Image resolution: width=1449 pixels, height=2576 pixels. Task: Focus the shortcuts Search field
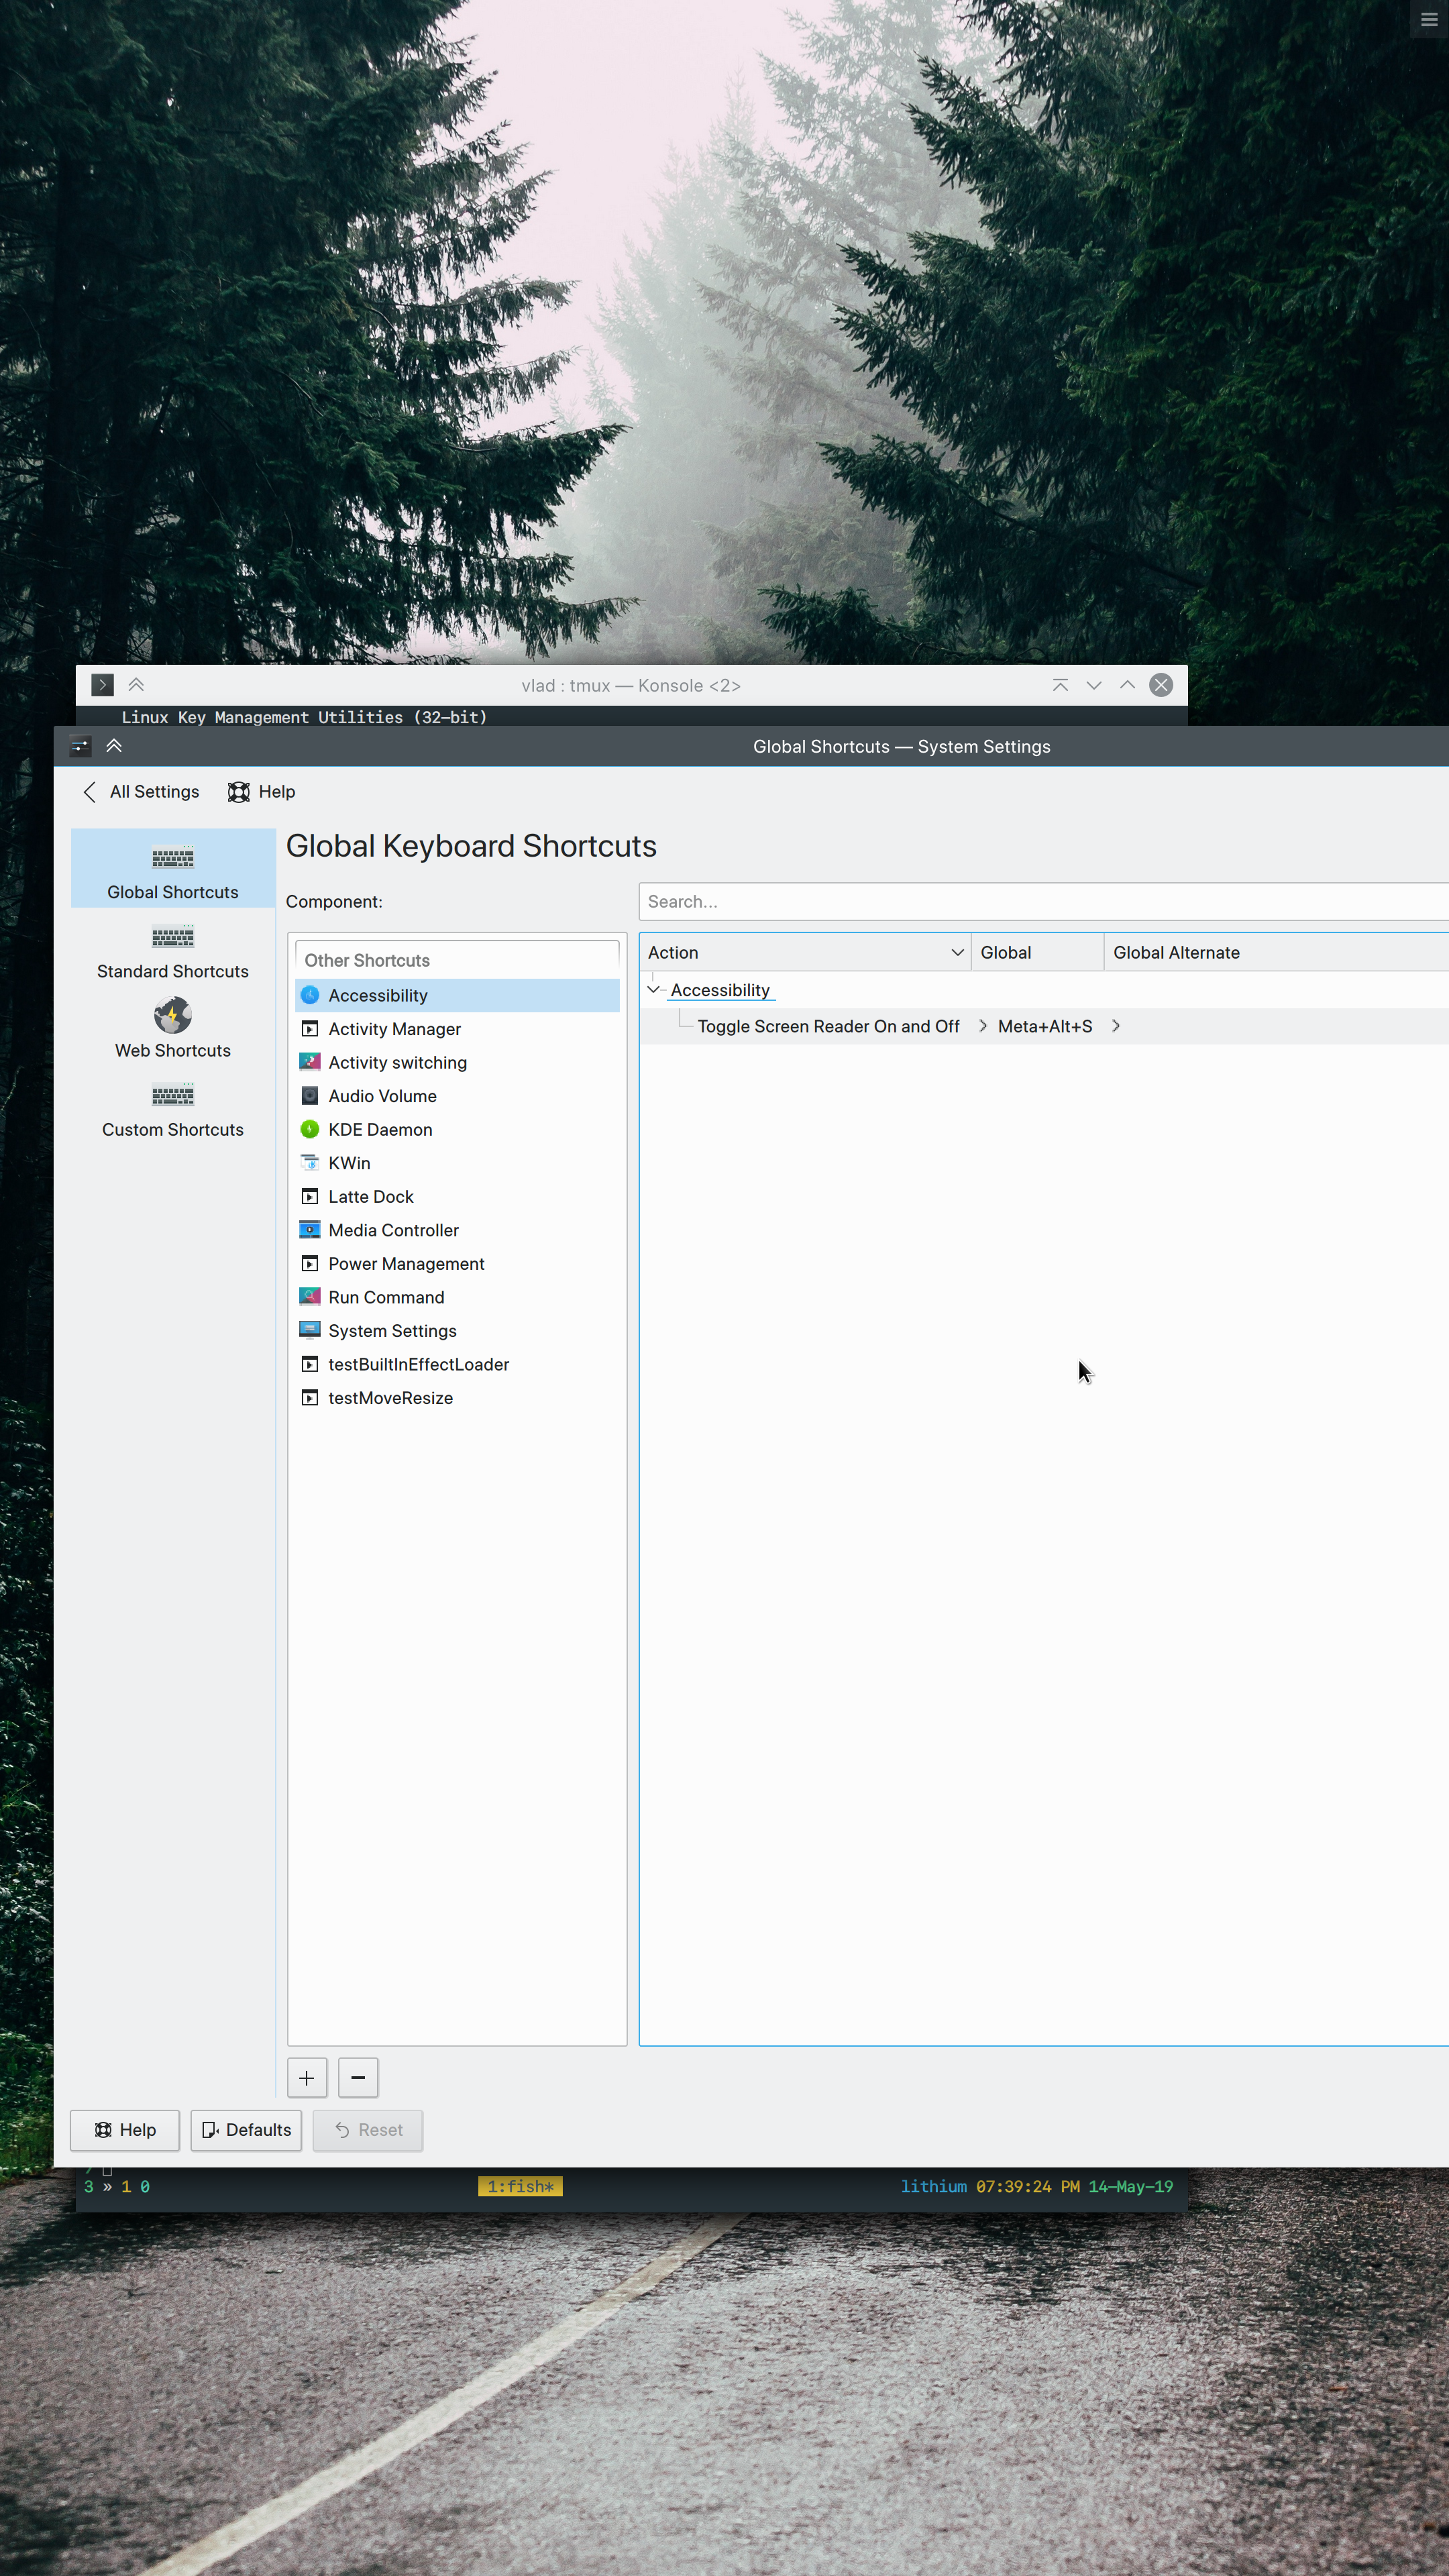click(x=1040, y=902)
